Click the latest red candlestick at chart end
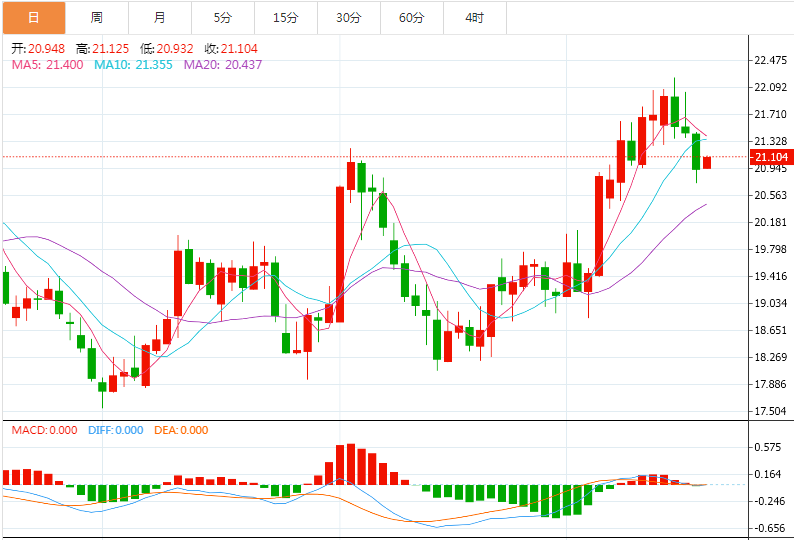Screen dimensions: 794x540 click(x=707, y=163)
